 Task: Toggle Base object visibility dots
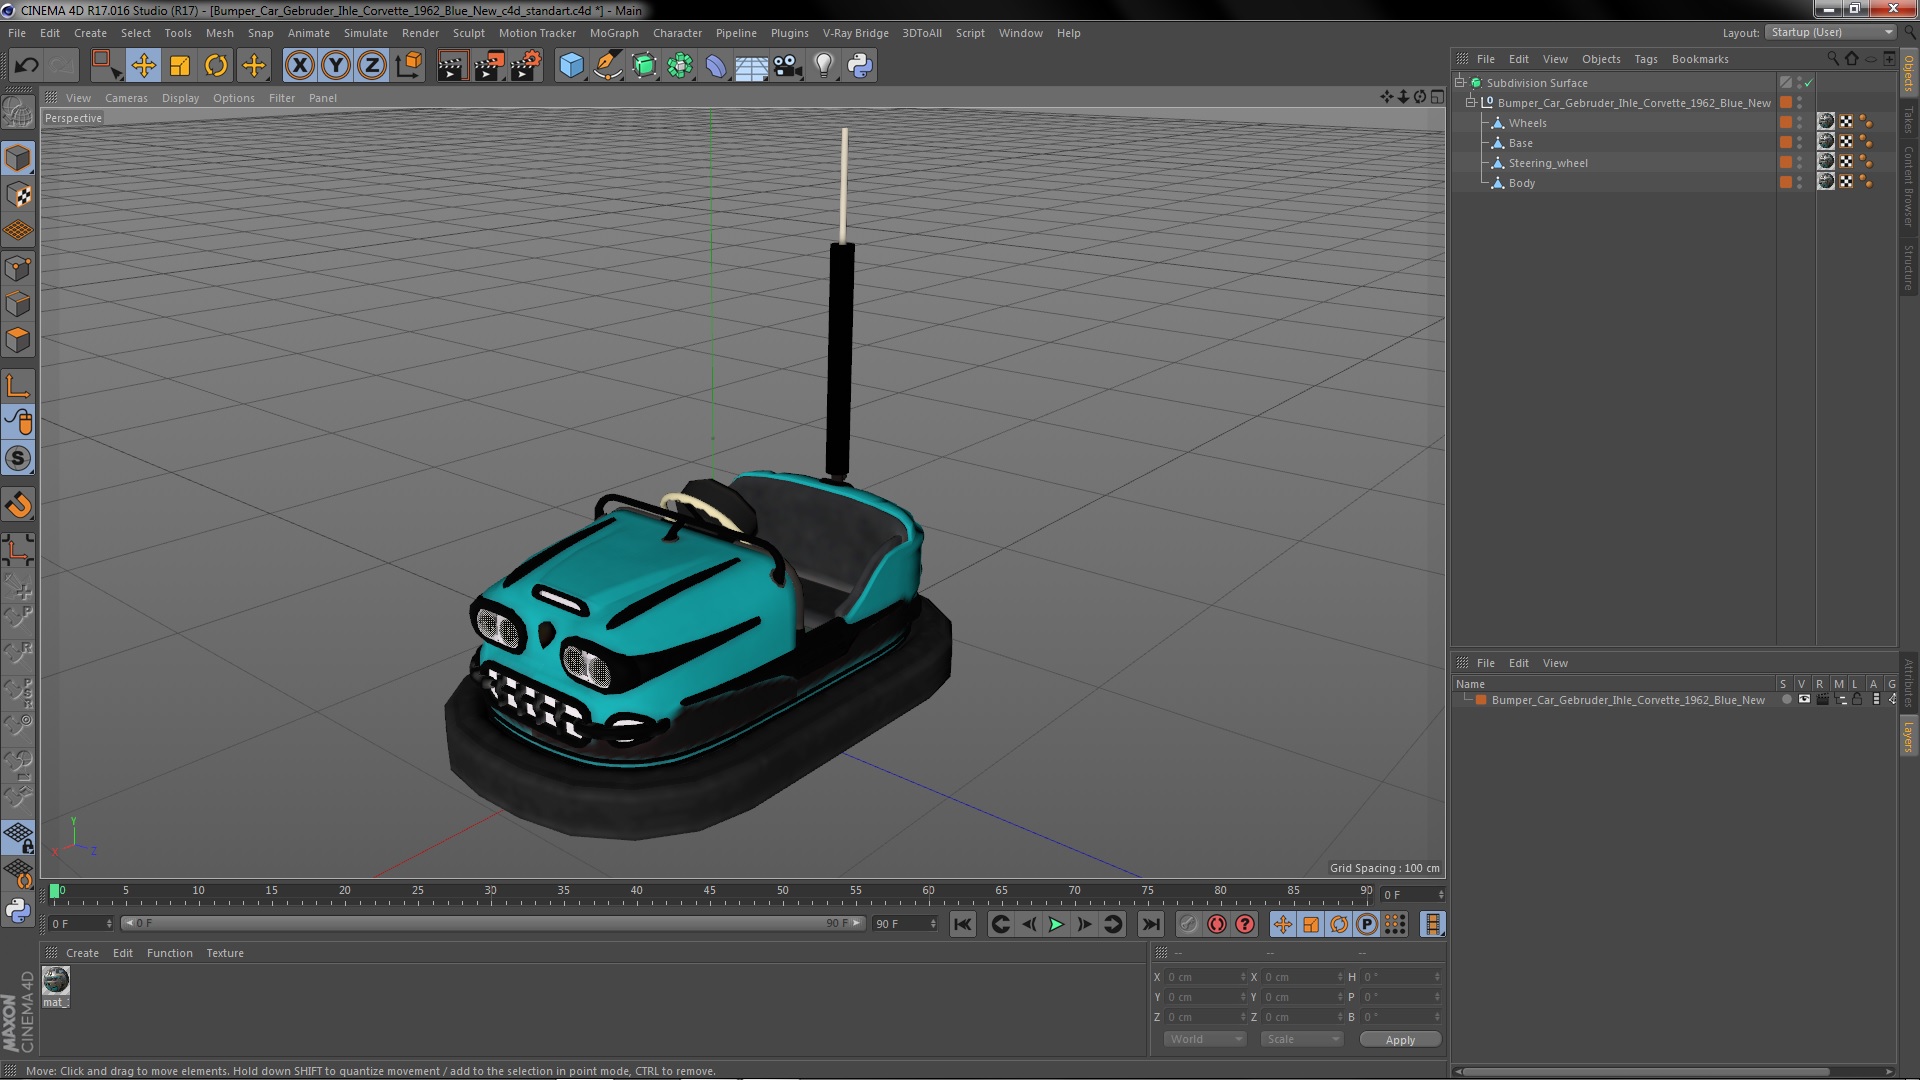1800,143
